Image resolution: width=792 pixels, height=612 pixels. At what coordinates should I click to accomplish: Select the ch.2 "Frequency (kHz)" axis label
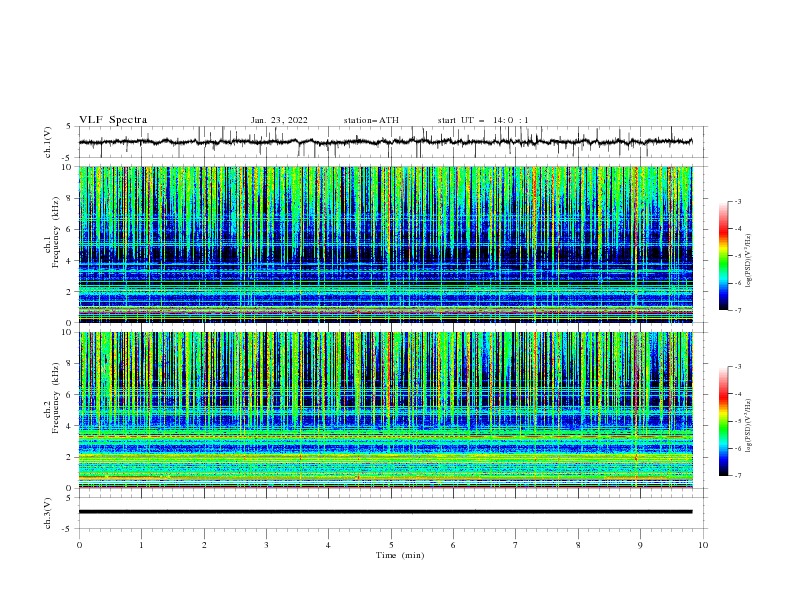[55, 398]
